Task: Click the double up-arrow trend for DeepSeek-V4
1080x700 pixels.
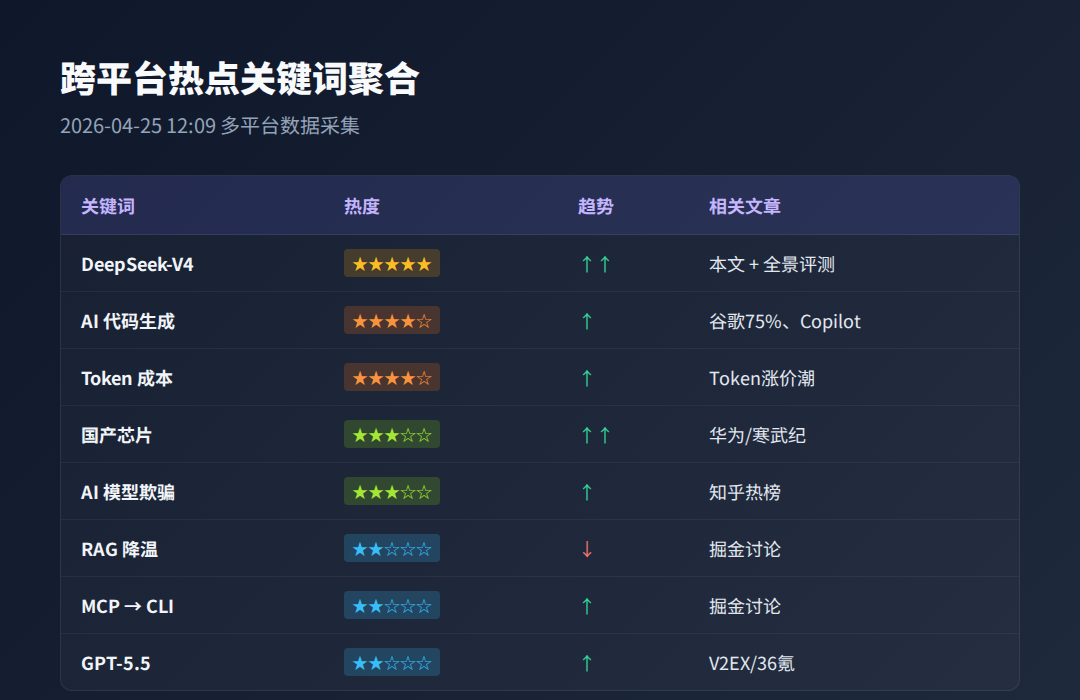Action: [x=596, y=265]
